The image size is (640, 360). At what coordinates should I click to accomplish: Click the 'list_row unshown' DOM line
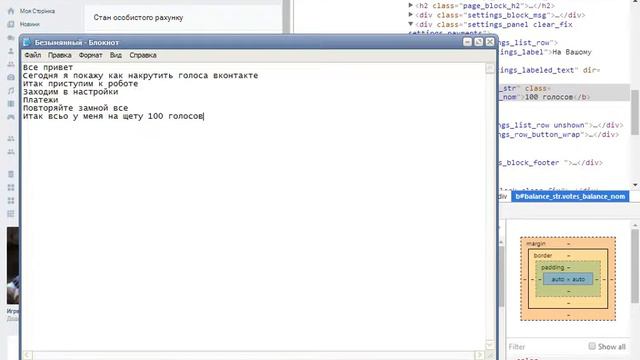pos(560,125)
